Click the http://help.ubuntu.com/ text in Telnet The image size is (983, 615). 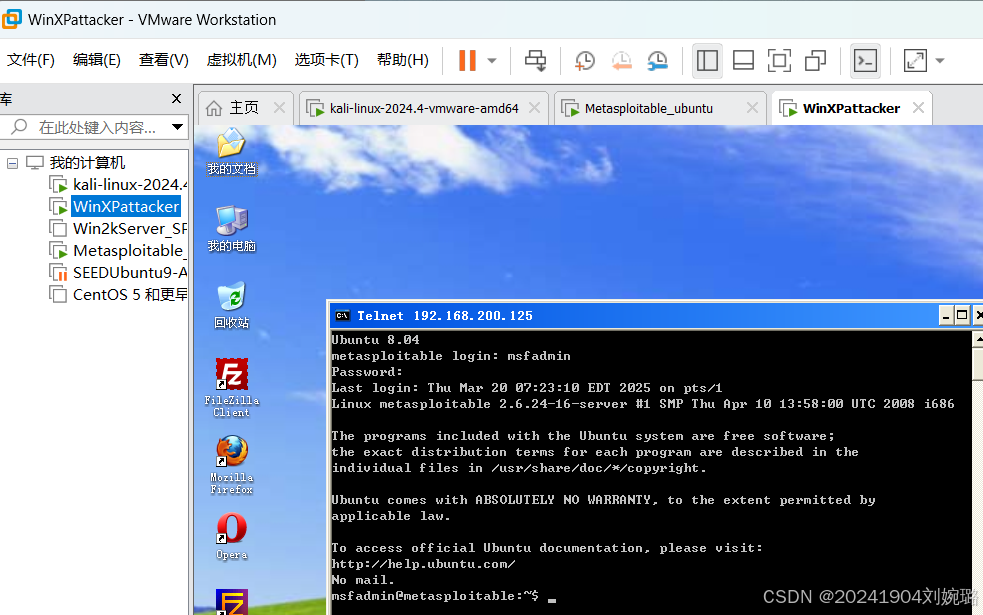423,564
